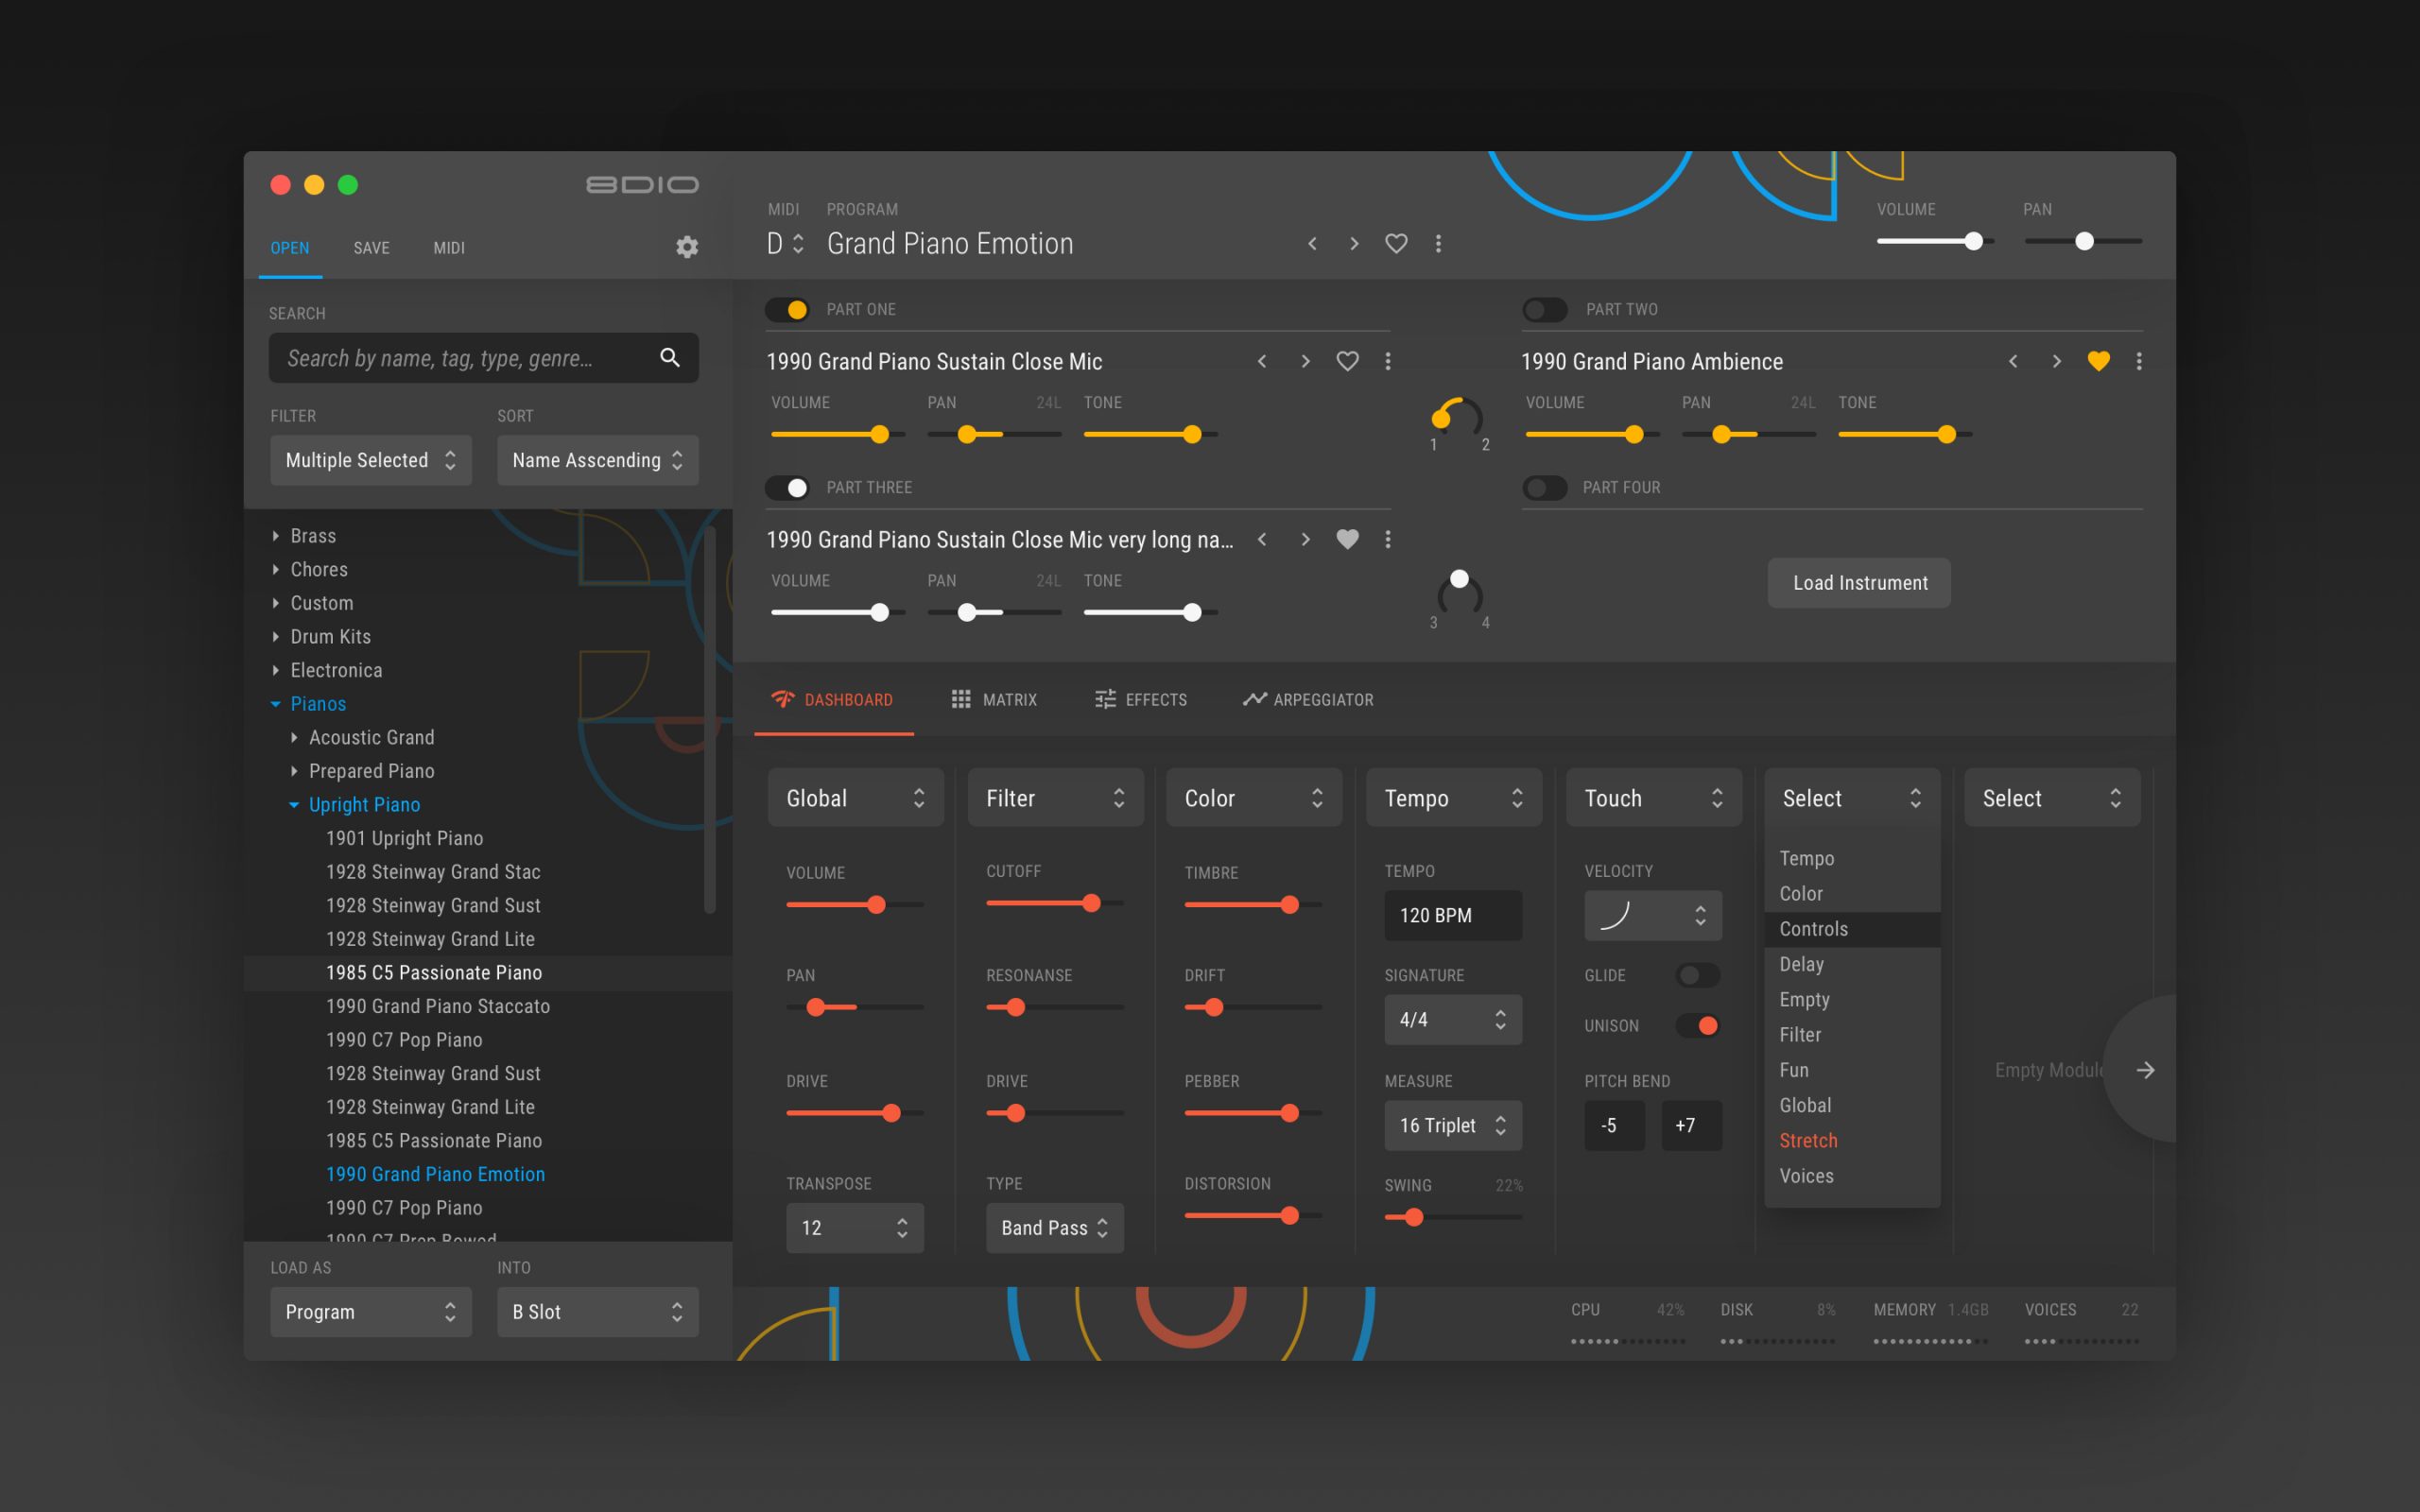The image size is (2420, 1512).
Task: Unfavorite 1990 Grand Piano Ambience heart
Action: tap(2098, 361)
